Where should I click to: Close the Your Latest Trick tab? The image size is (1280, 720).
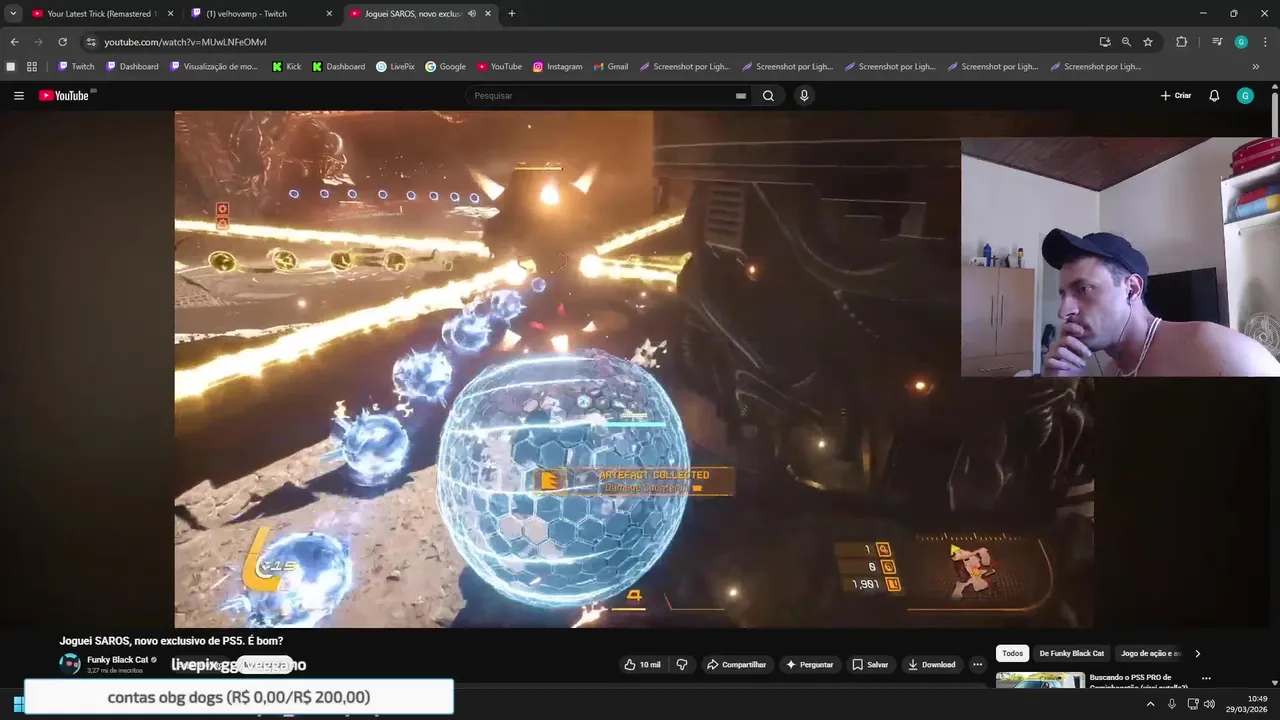click(170, 14)
